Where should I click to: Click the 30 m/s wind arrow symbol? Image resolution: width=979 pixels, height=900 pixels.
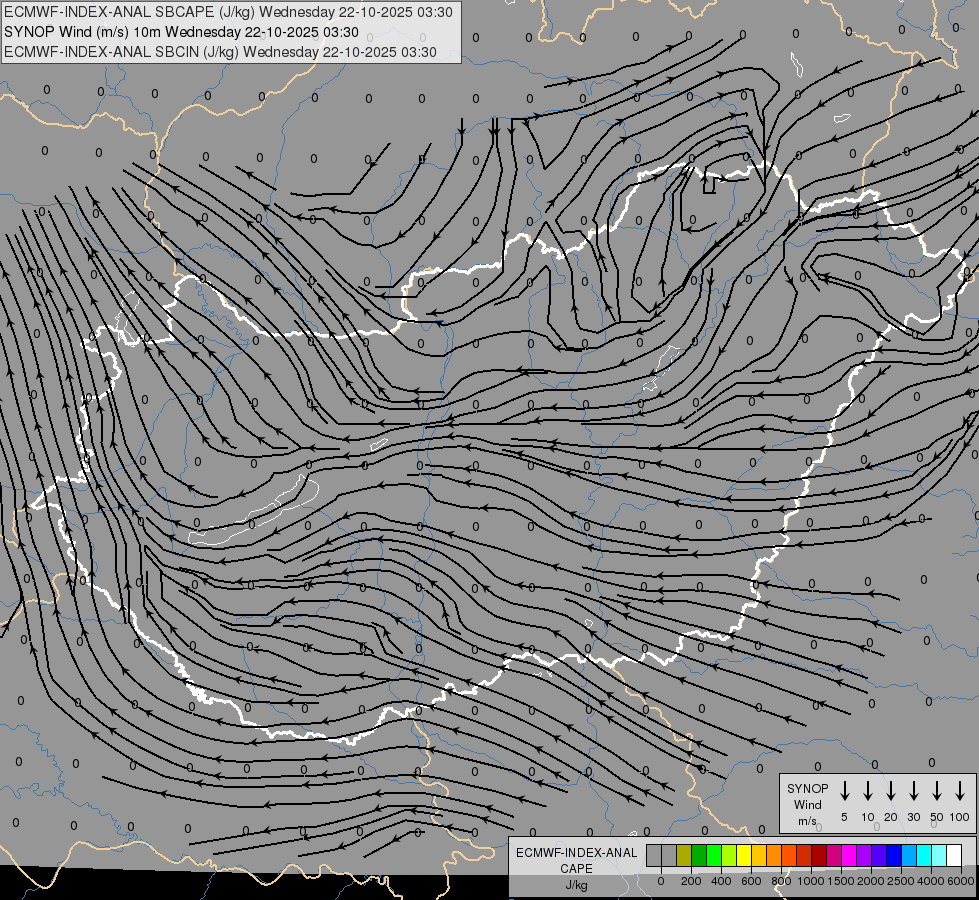tap(913, 791)
